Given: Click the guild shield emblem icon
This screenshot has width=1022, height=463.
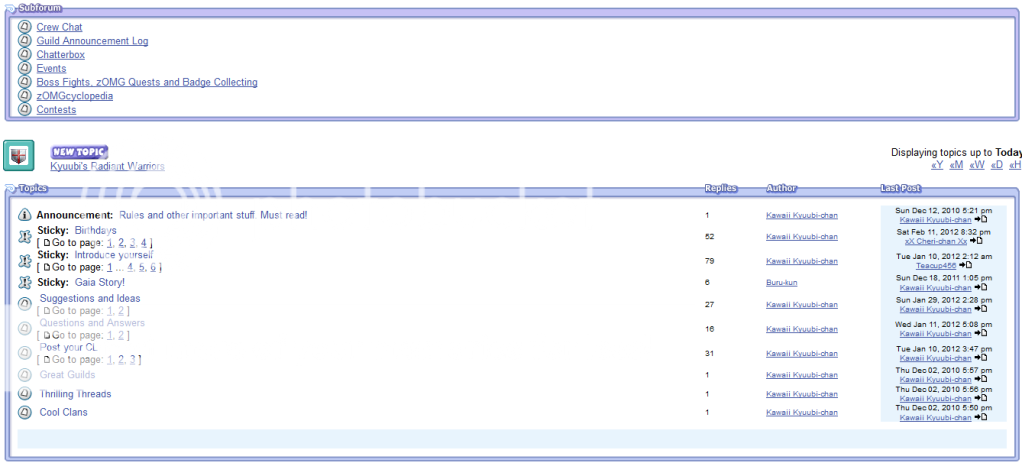Looking at the screenshot, I should tap(19, 156).
